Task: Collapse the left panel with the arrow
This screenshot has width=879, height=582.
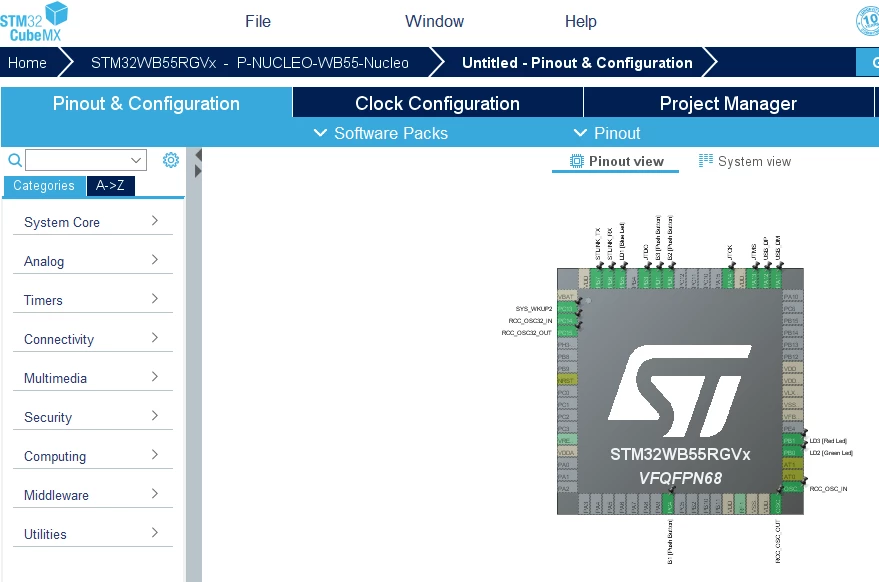Action: pos(198,155)
